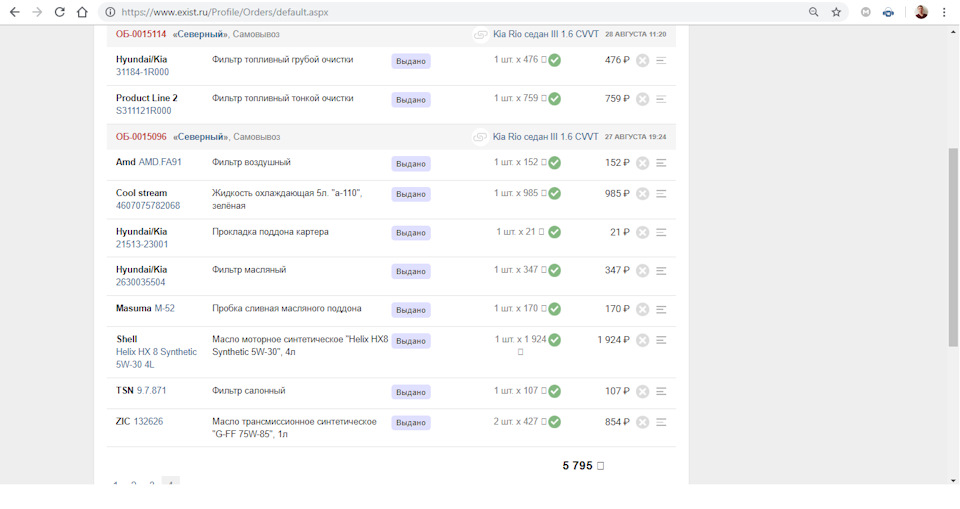Image resolution: width=960 pixels, height=509 pixels.
Task: Cancel the TSN 9.7.871 cabin filter item
Action: (642, 391)
